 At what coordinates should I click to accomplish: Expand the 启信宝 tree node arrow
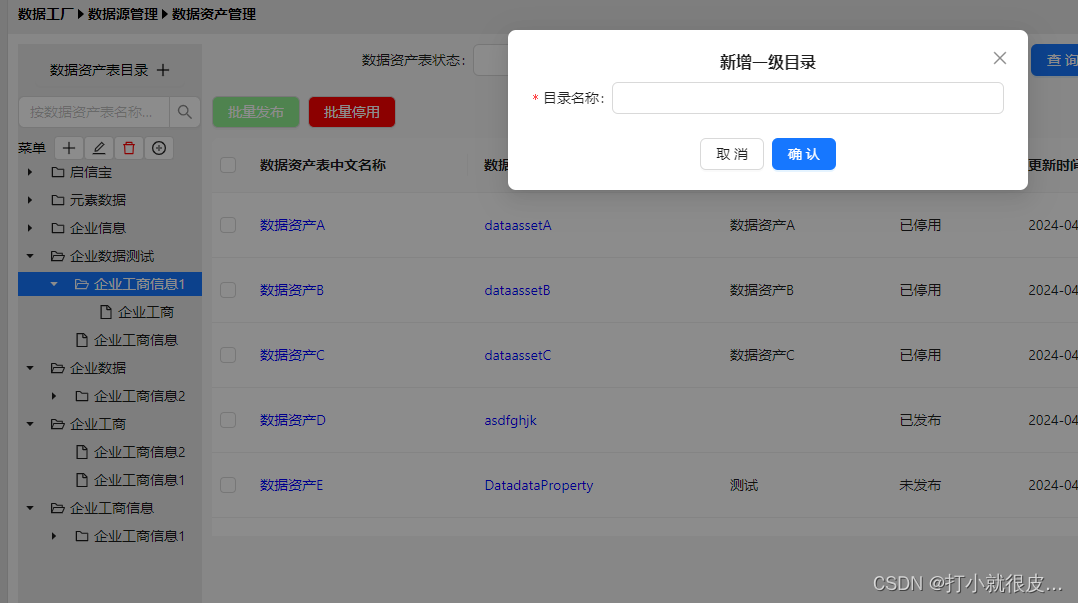click(30, 172)
